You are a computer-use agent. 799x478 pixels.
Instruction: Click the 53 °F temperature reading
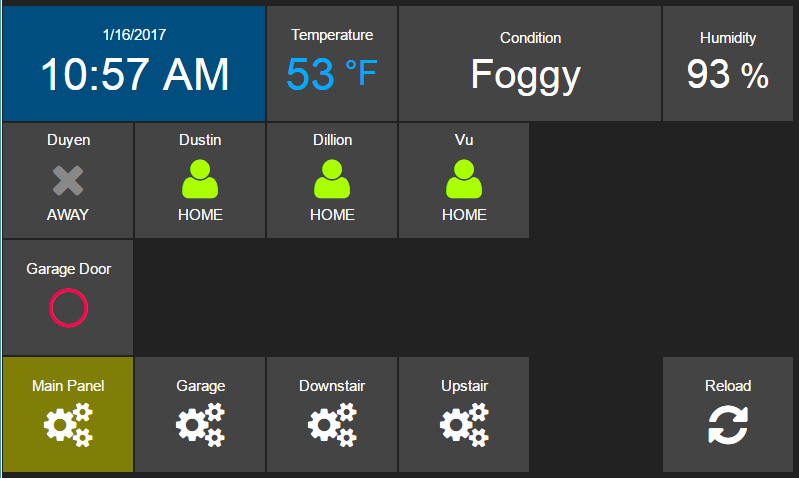(332, 75)
